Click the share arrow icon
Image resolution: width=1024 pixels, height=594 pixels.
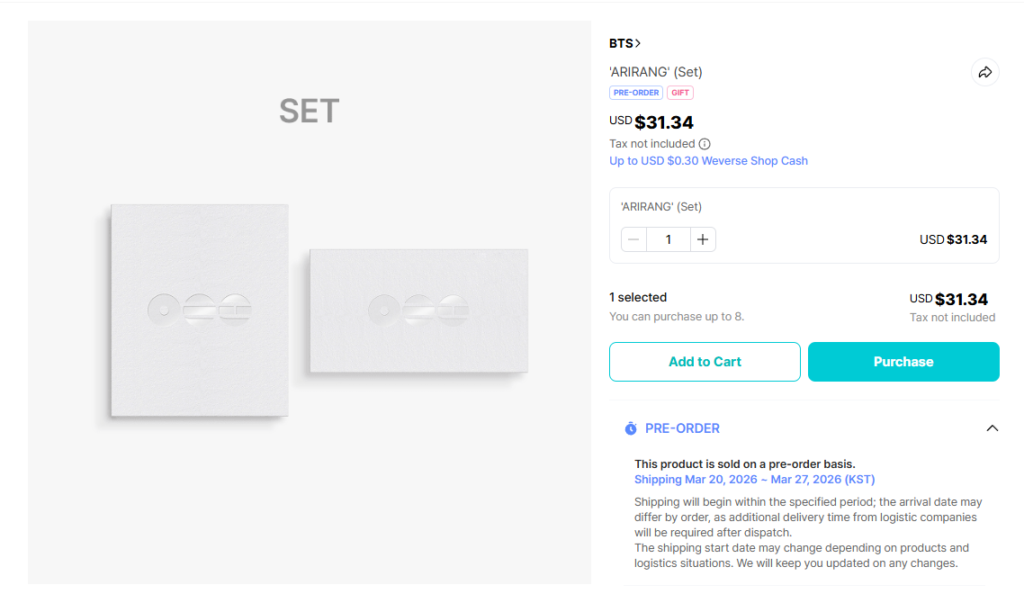985,72
